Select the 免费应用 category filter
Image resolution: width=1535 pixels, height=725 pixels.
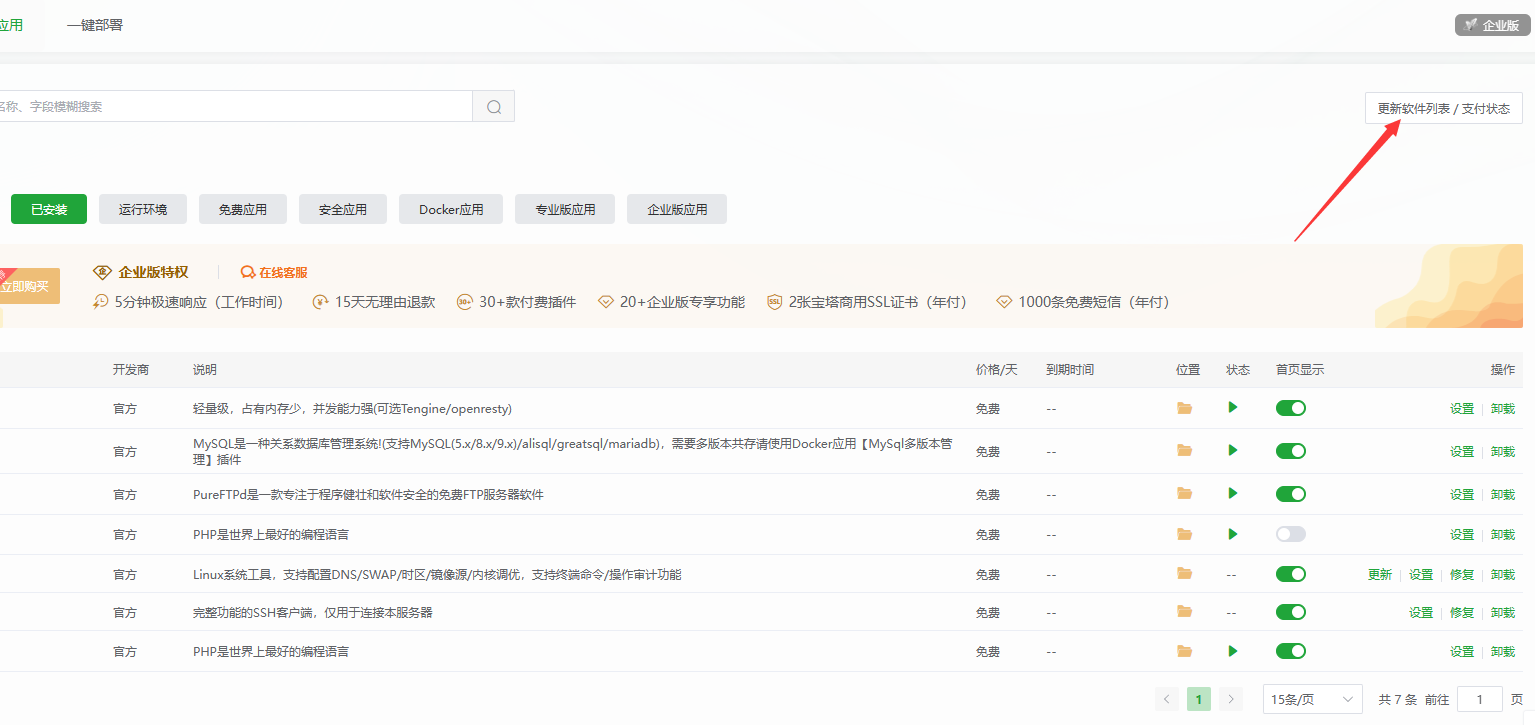tap(243, 209)
